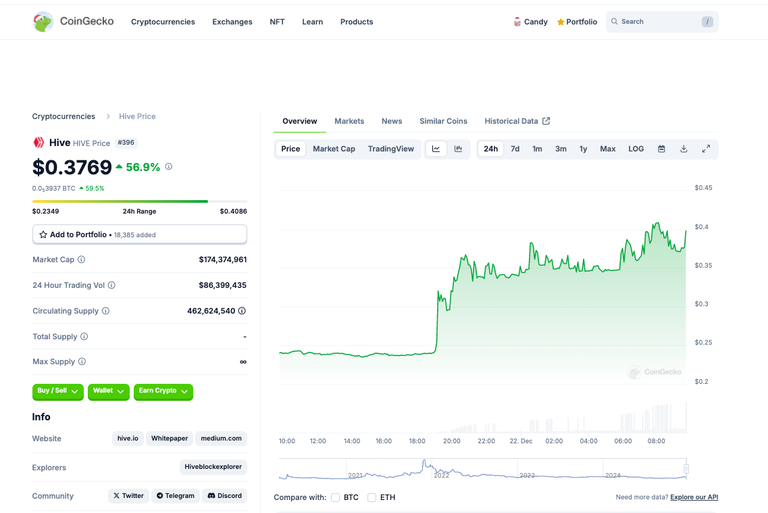Click the Total Supply info icon
This screenshot has height=513, width=768.
[84, 336]
